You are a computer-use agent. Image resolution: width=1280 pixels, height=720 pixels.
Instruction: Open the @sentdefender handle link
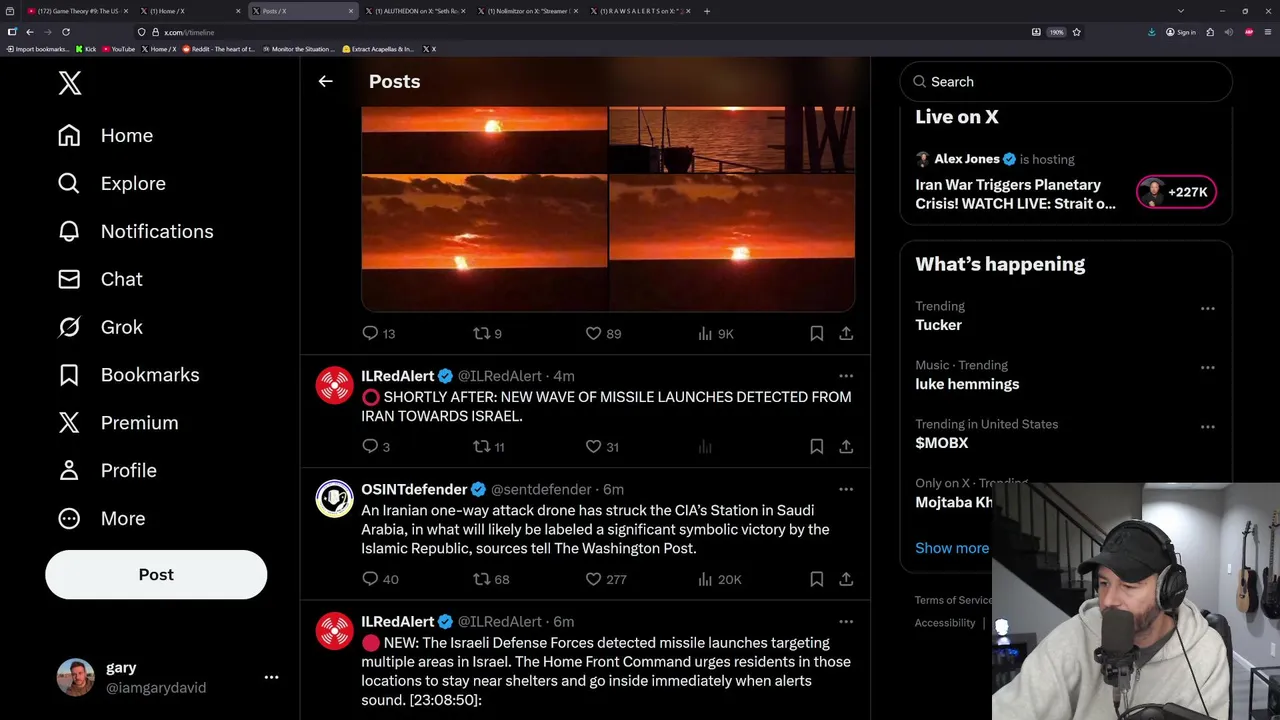click(541, 489)
